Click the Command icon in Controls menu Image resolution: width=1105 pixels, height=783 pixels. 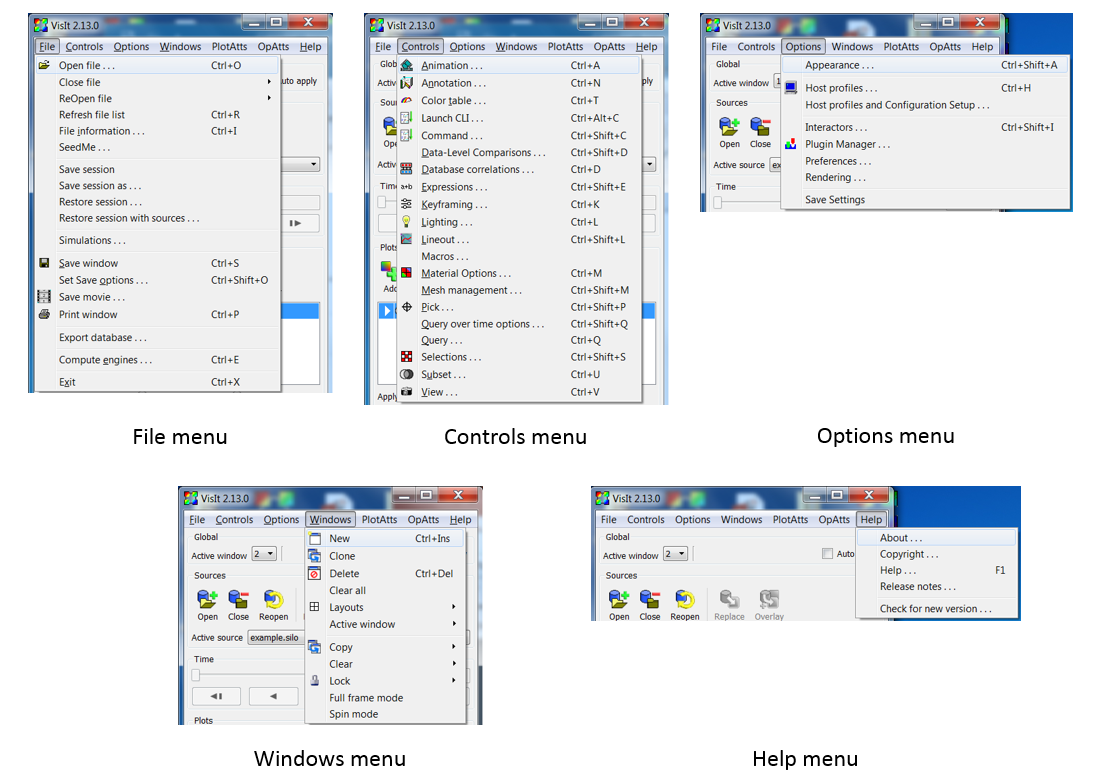pos(407,135)
